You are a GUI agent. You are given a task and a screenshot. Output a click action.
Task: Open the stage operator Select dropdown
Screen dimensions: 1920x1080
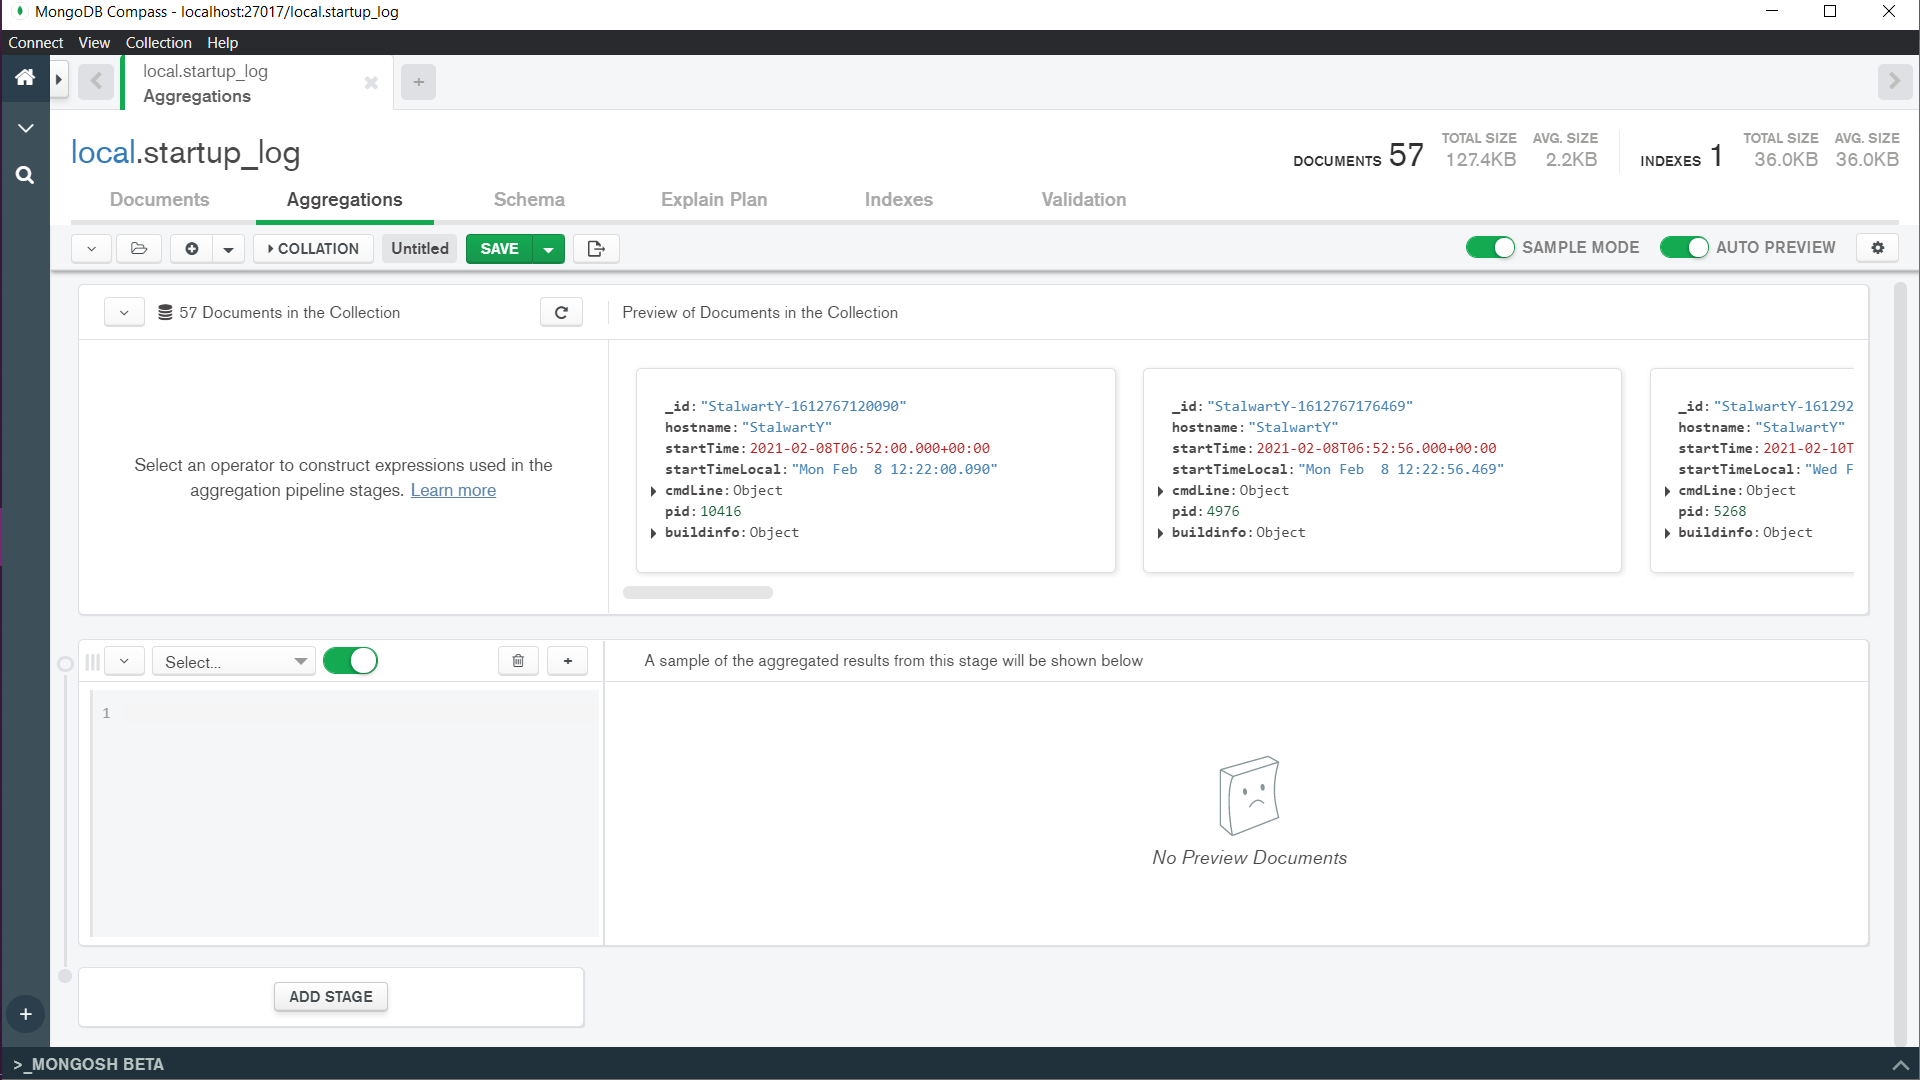point(234,661)
